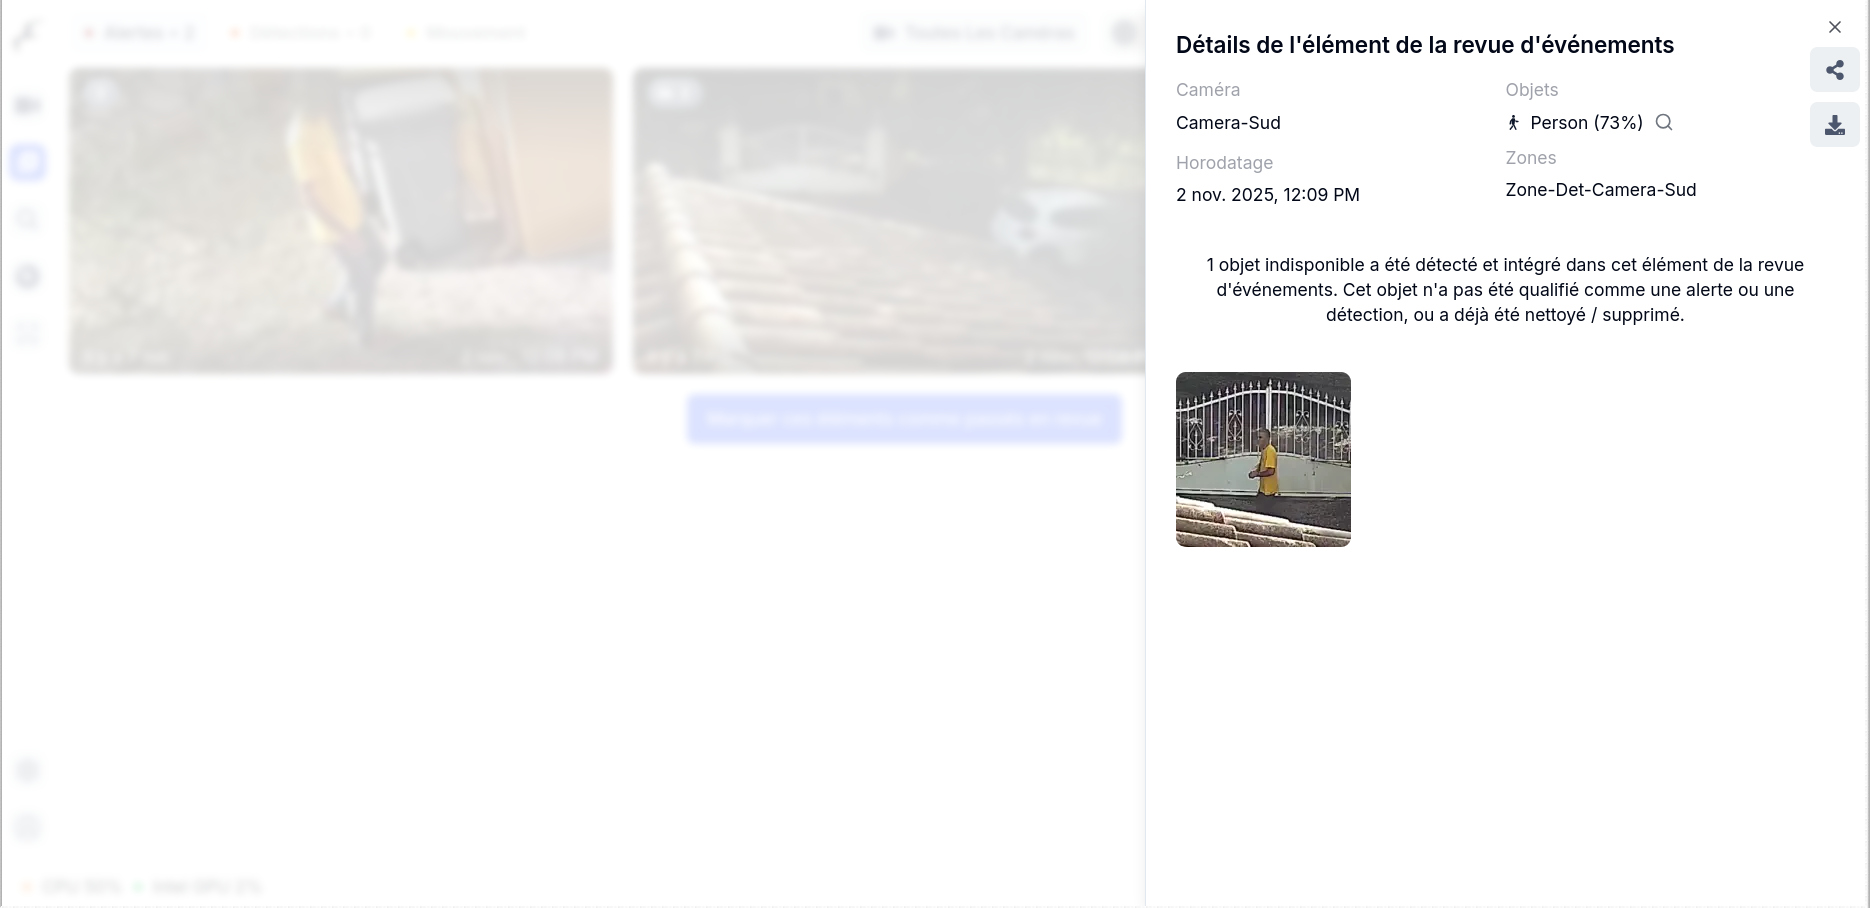Open the Frigate logo home icon
This screenshot has height=908, width=1870.
pyautogui.click(x=27, y=34)
